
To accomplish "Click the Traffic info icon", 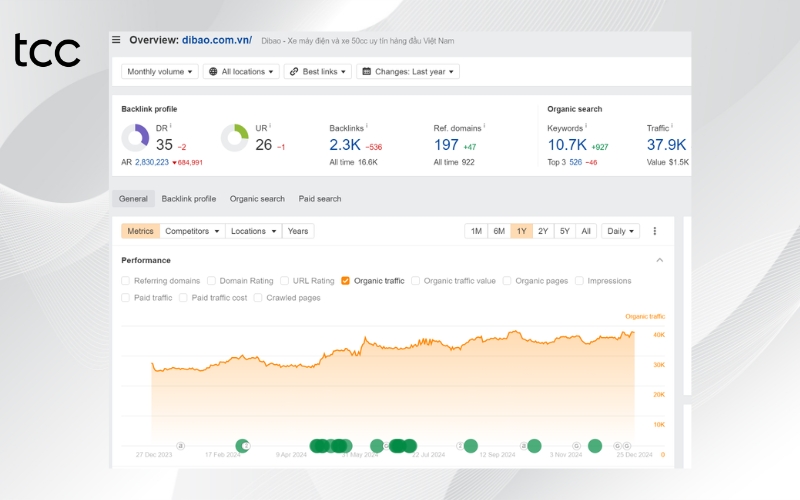I will pyautogui.click(x=672, y=126).
